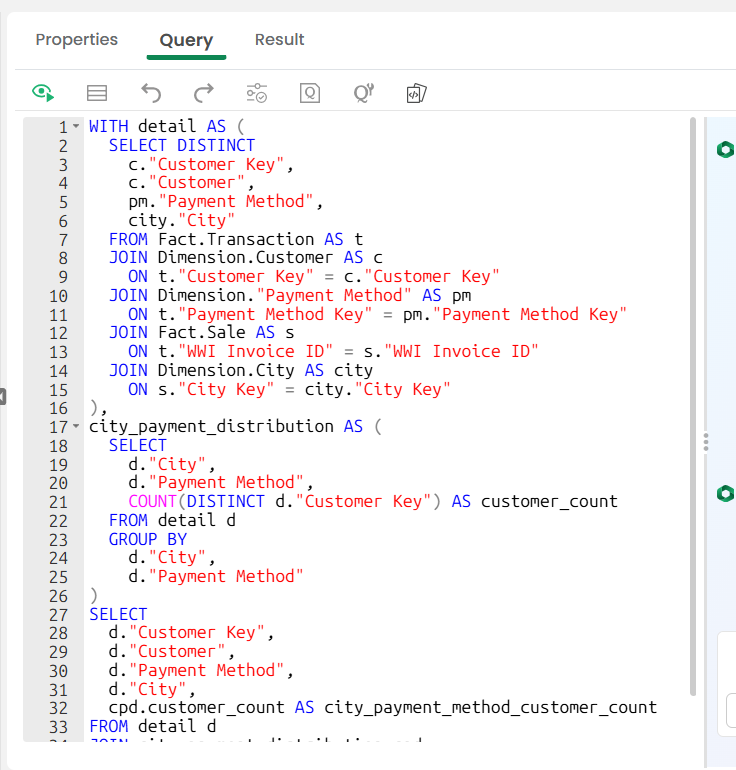Click 'COUNT' function on line 21

point(152,501)
